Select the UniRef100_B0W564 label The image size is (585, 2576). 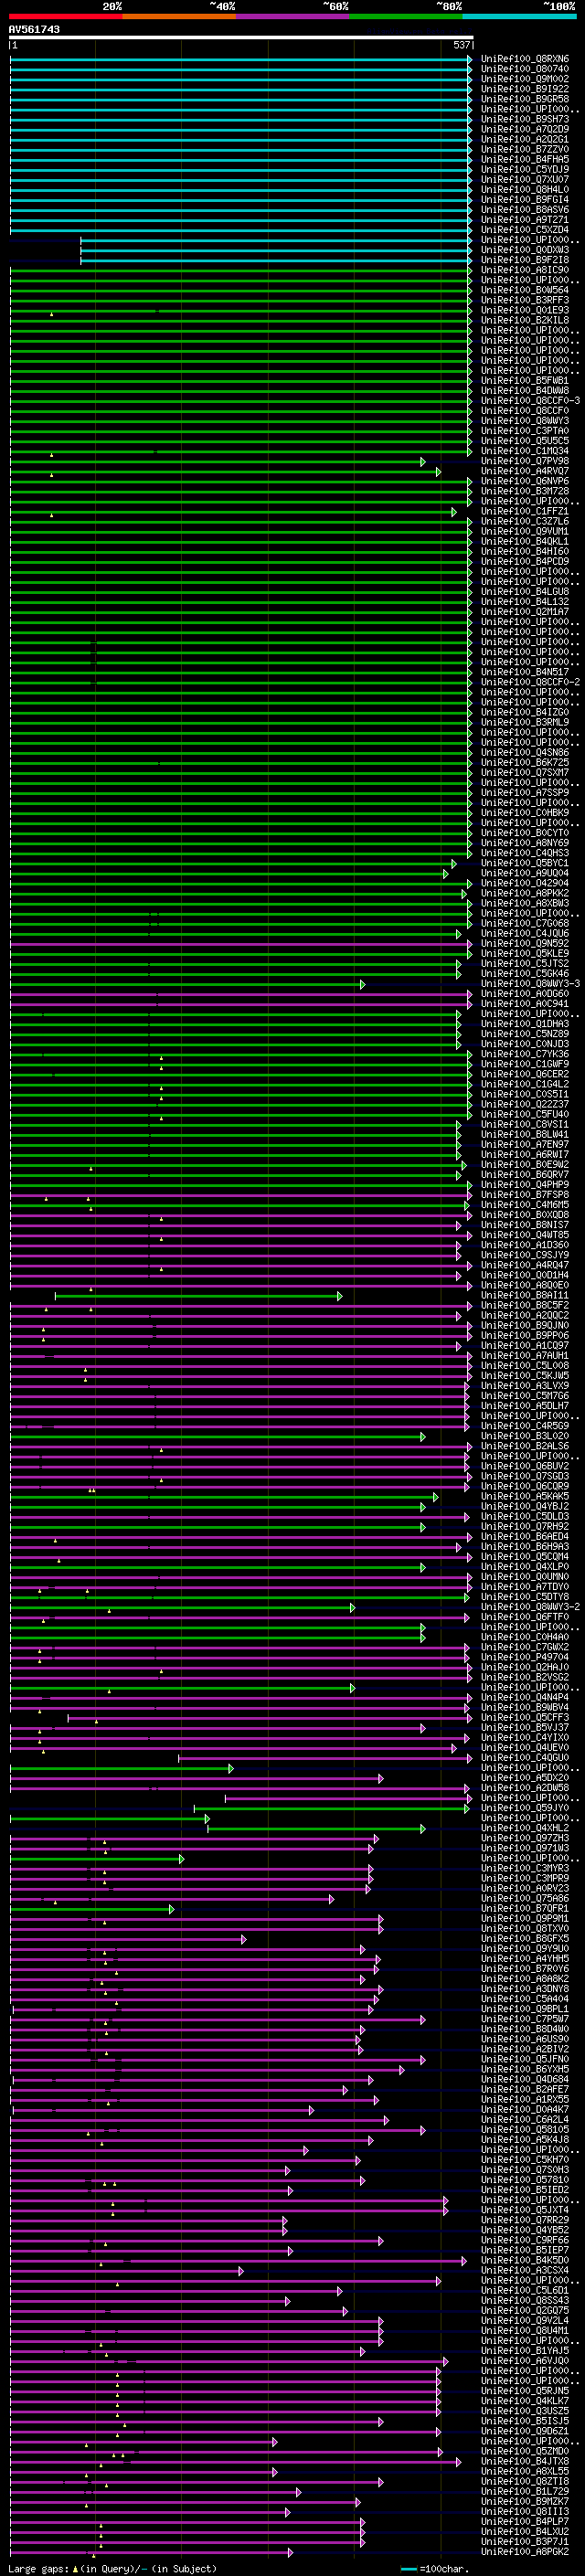pyautogui.click(x=525, y=290)
